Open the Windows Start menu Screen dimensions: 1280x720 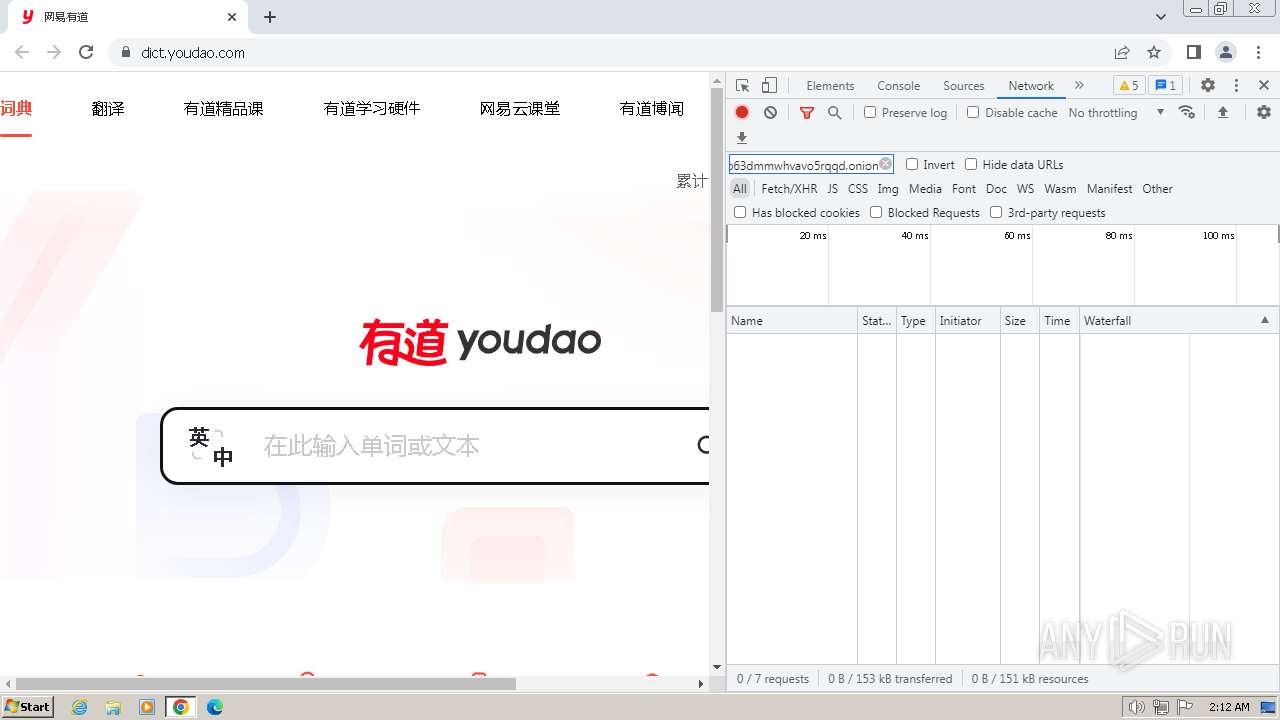click(x=28, y=707)
